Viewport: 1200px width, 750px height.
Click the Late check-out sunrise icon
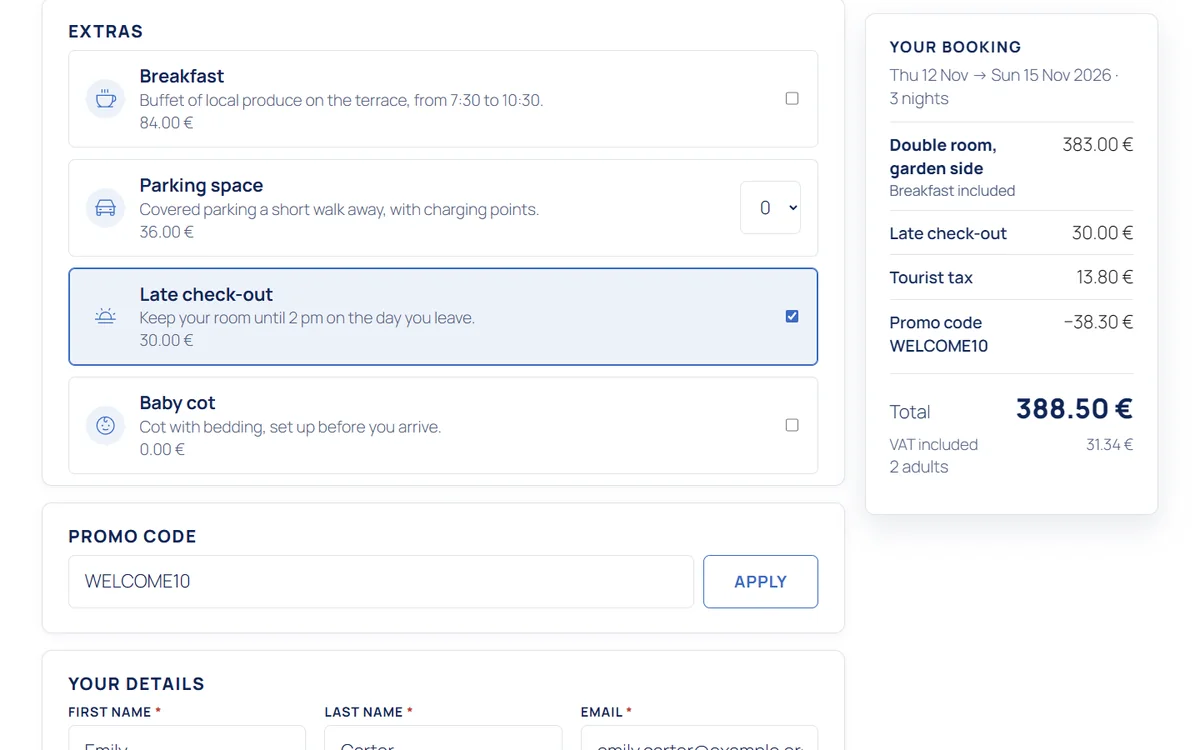pyautogui.click(x=105, y=316)
